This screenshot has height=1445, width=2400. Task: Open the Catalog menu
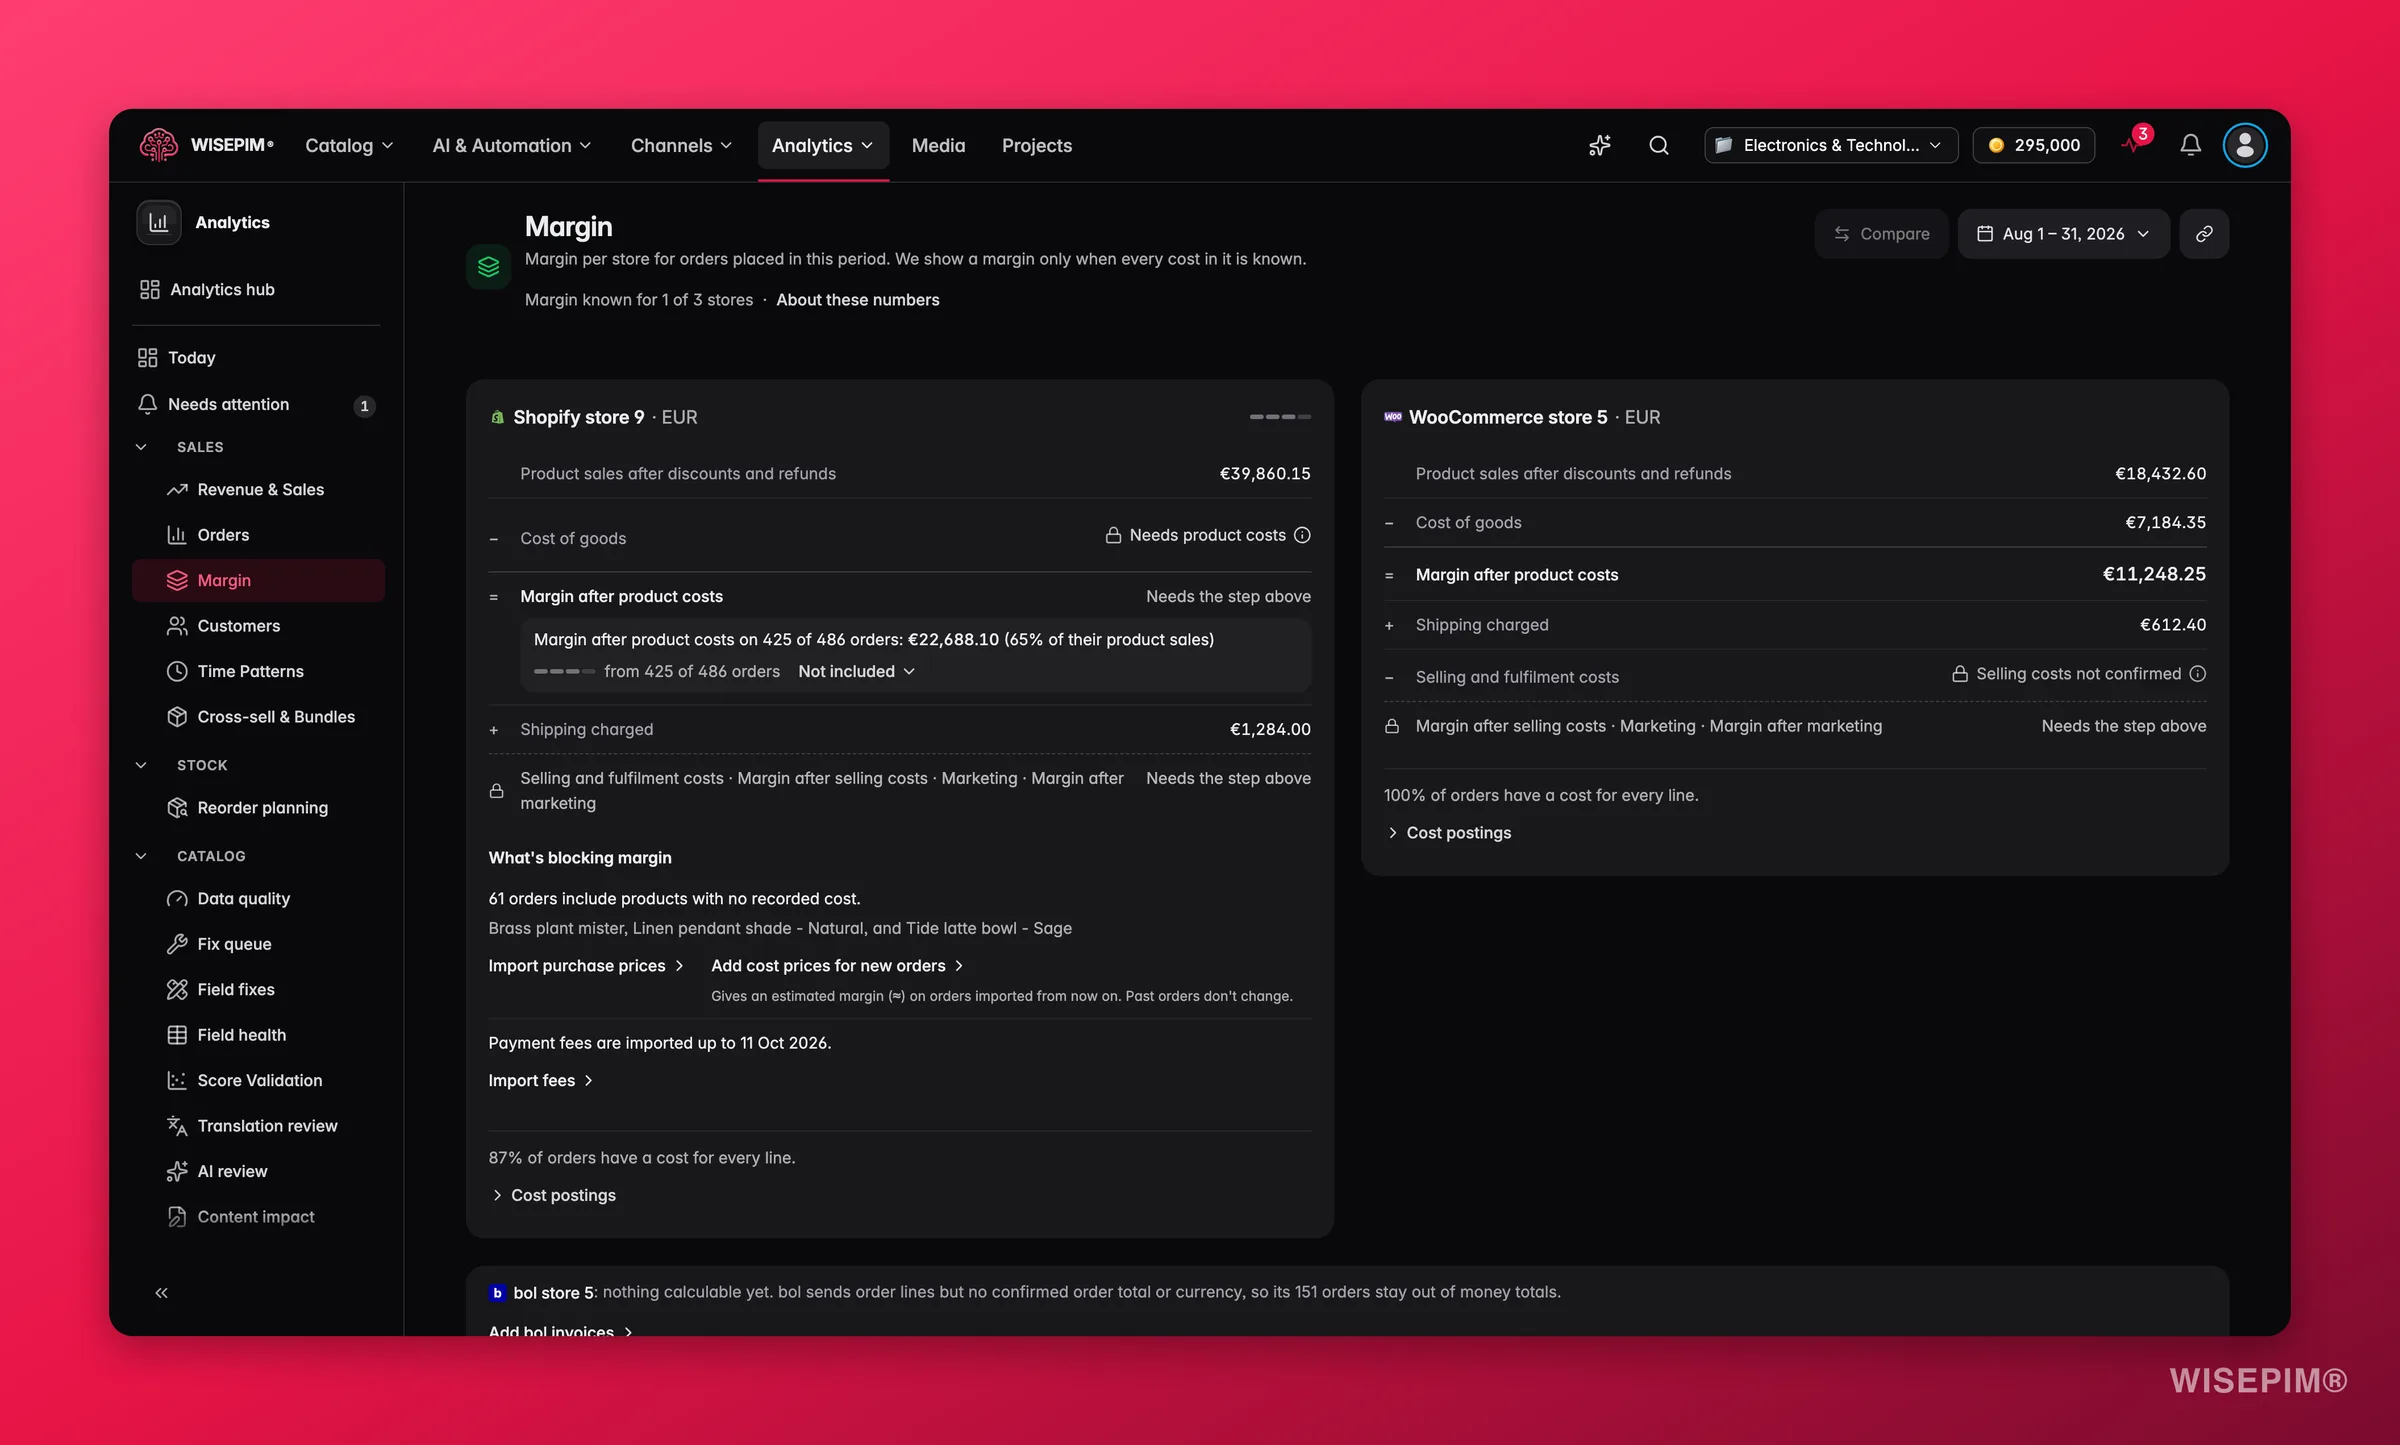(349, 145)
